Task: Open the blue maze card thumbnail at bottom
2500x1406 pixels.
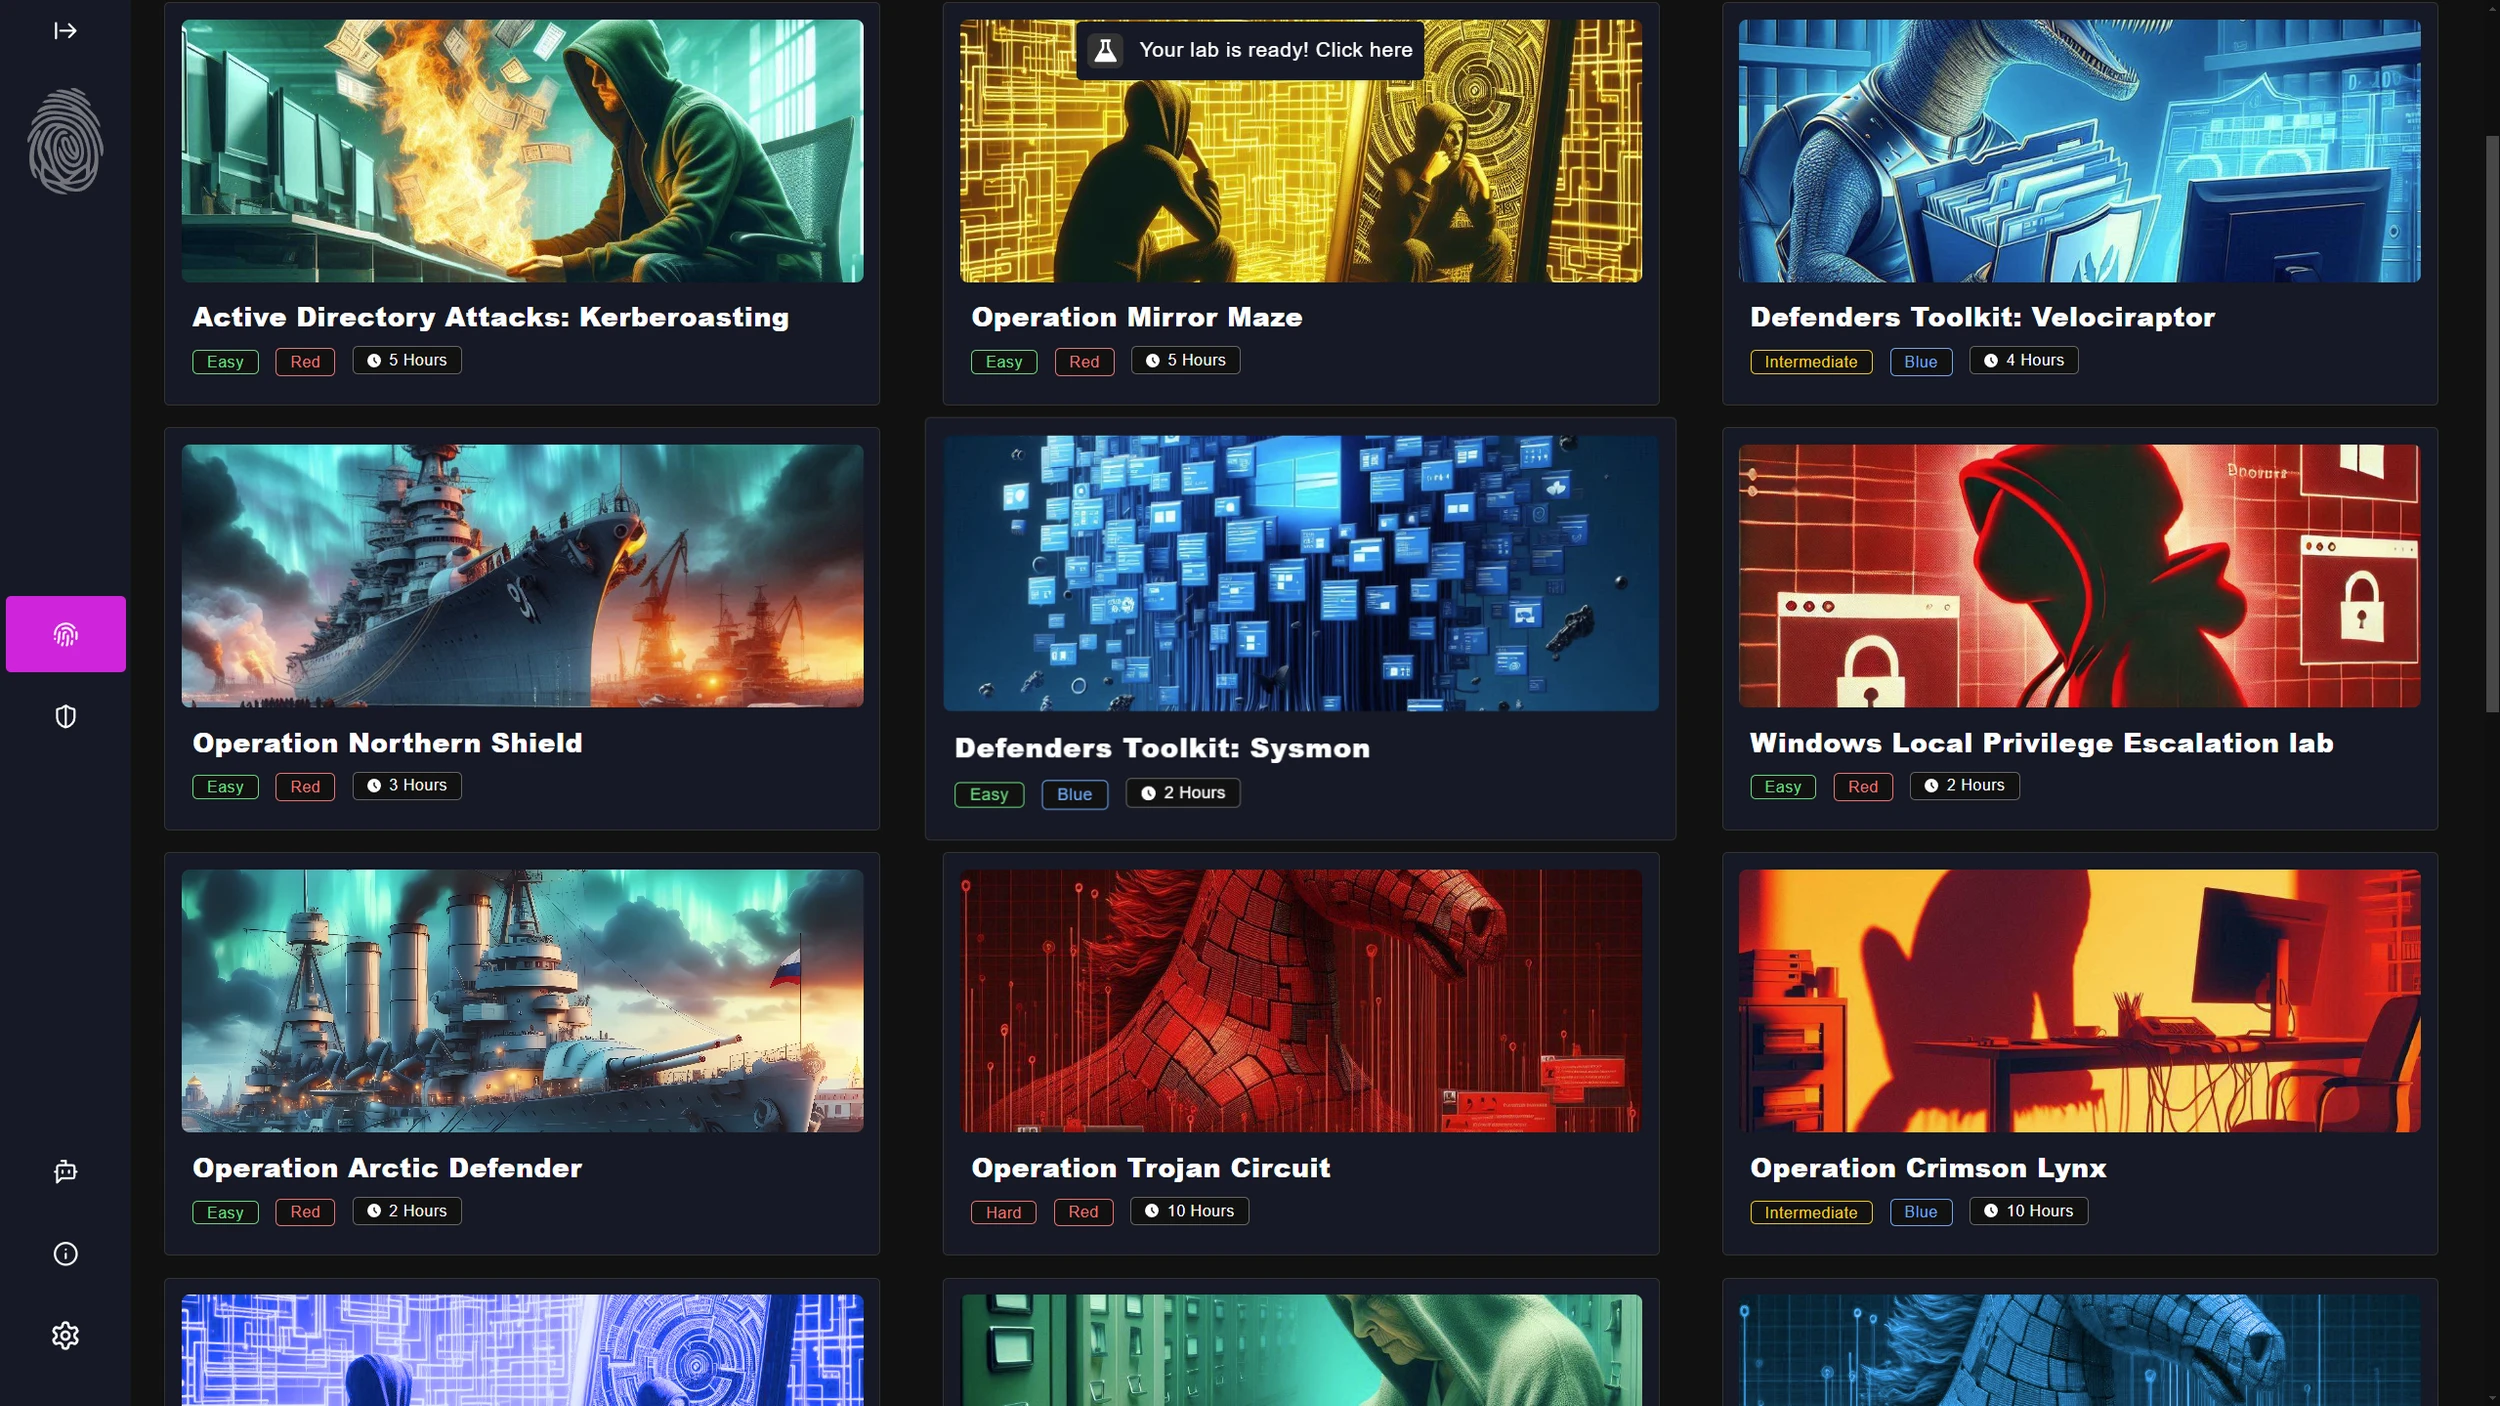Action: tap(522, 1350)
